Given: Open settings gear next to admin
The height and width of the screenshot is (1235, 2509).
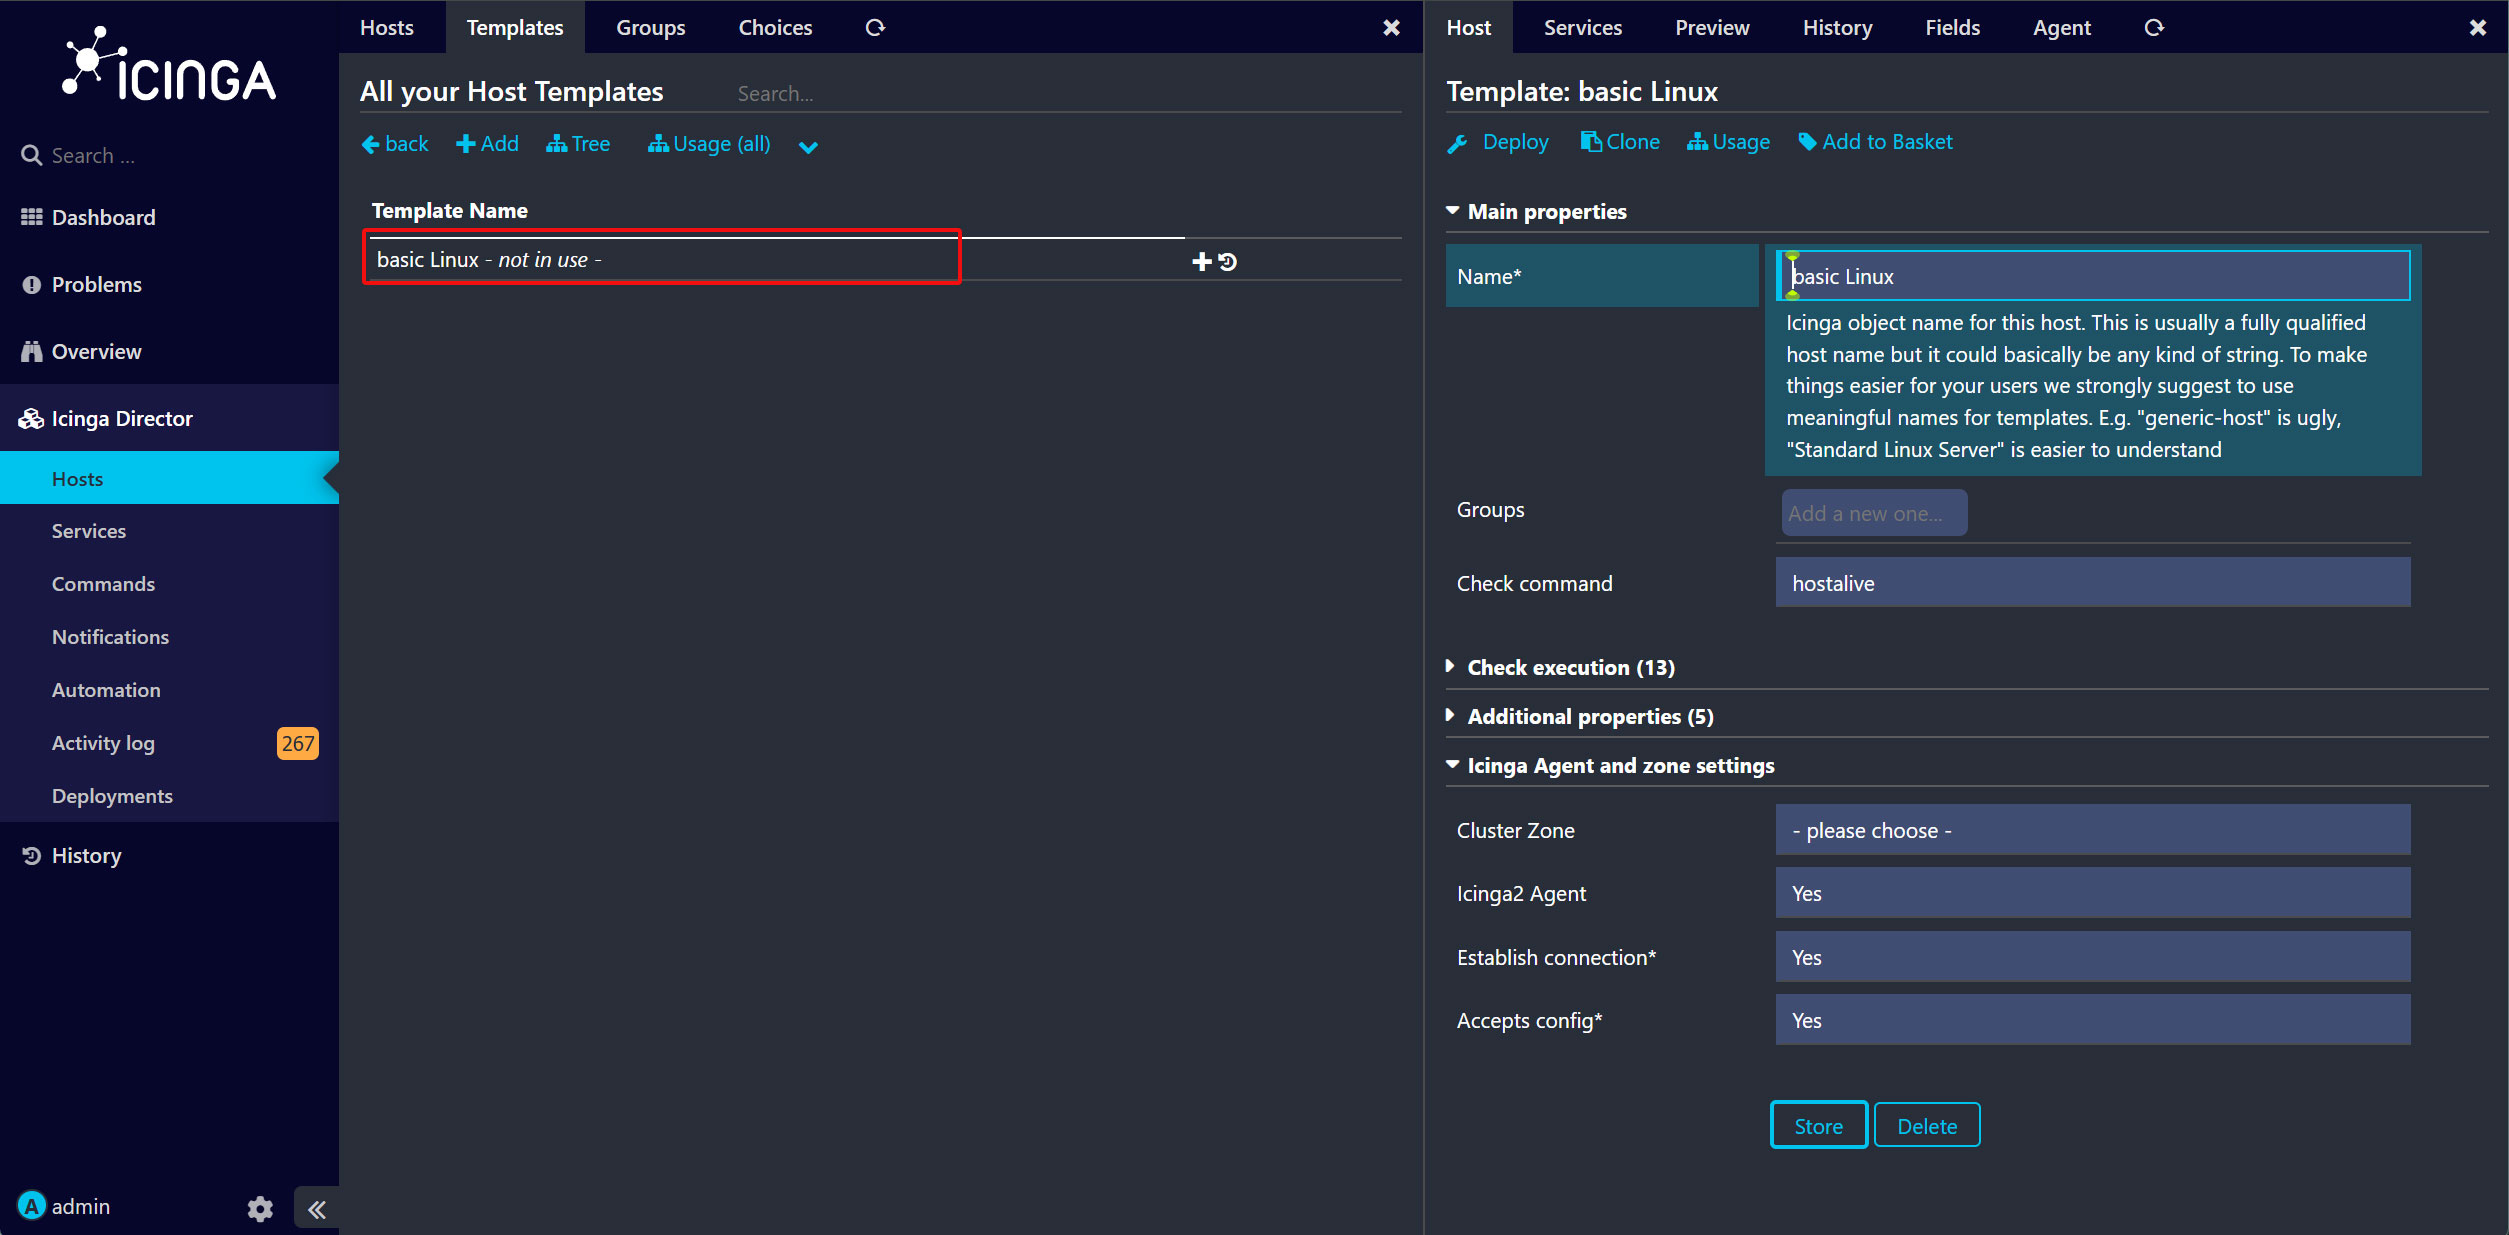Looking at the screenshot, I should click(x=260, y=1208).
